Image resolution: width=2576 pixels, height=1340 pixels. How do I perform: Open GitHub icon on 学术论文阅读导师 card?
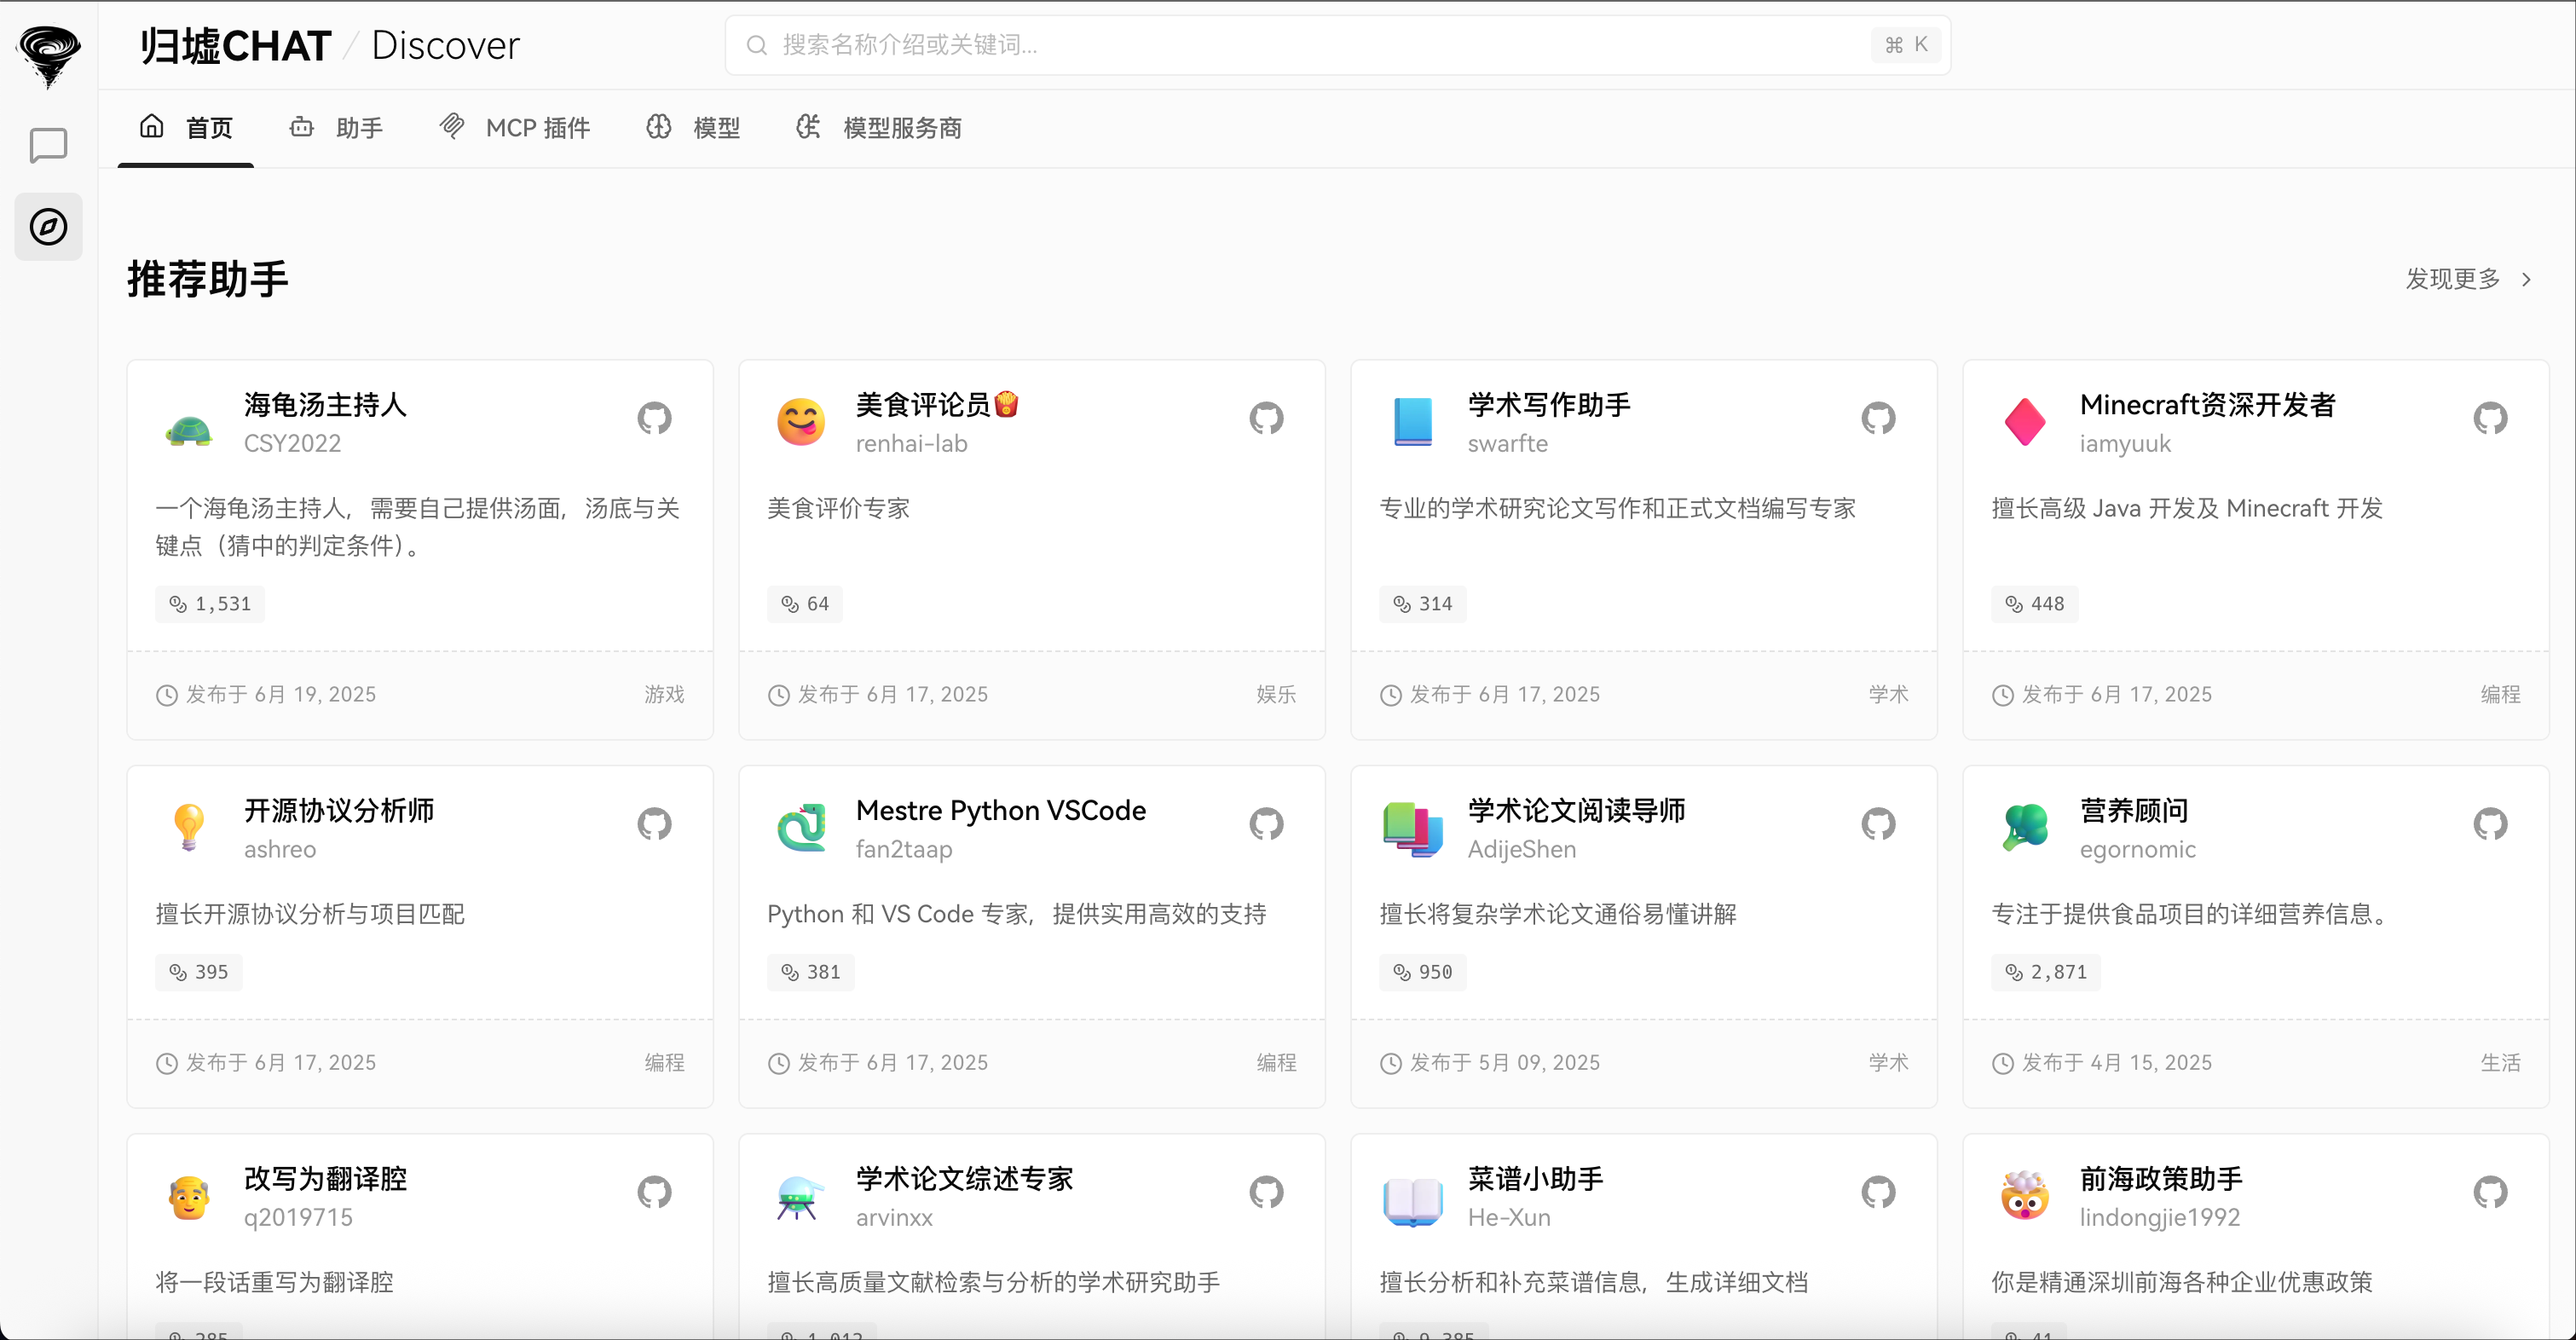click(1878, 824)
